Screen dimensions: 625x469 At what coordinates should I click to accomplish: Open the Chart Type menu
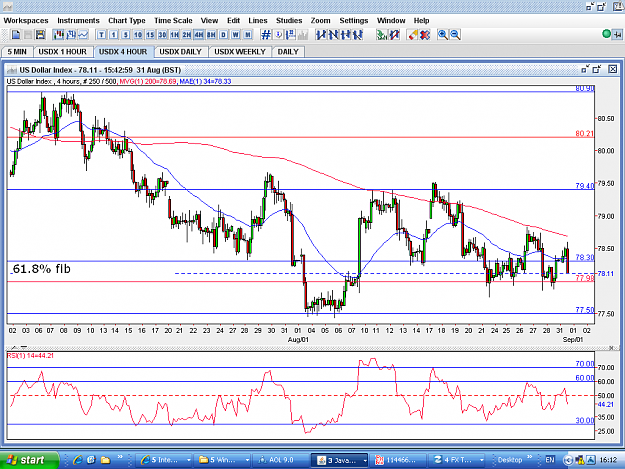127,21
